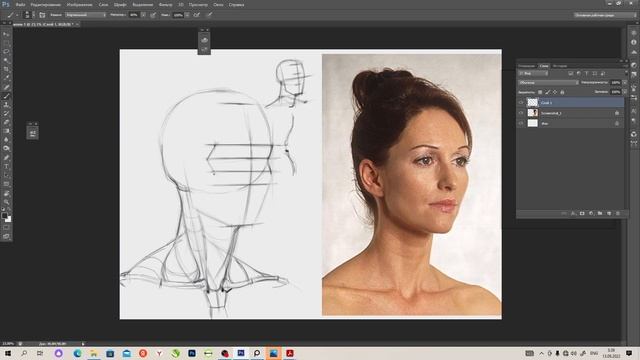This screenshot has height=360, width=640.
Task: Toggle lock image pixels brush icon
Action: point(547,92)
